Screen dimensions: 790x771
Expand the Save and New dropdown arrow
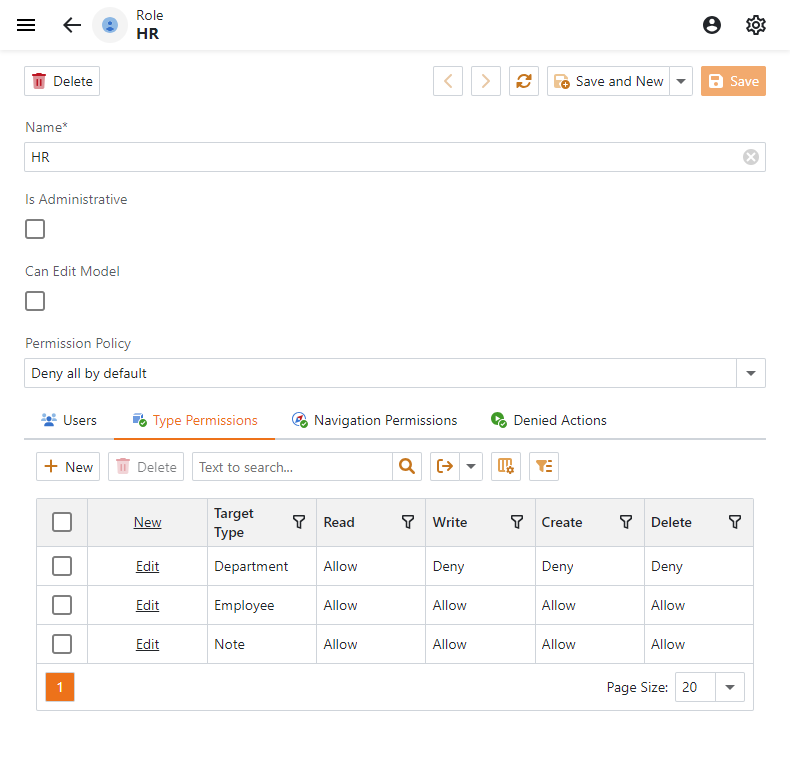tap(681, 81)
